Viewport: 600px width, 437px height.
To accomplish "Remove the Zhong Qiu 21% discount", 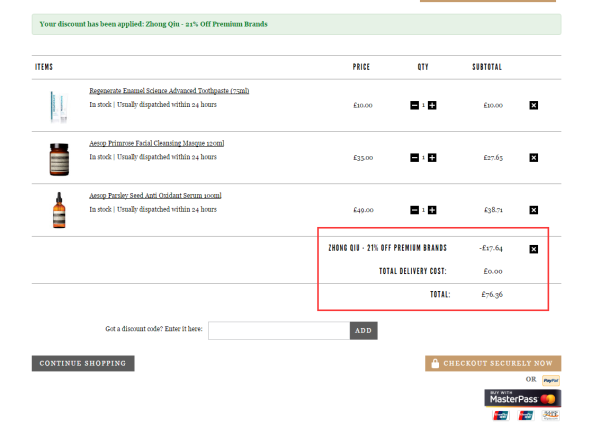I will click(x=533, y=249).
